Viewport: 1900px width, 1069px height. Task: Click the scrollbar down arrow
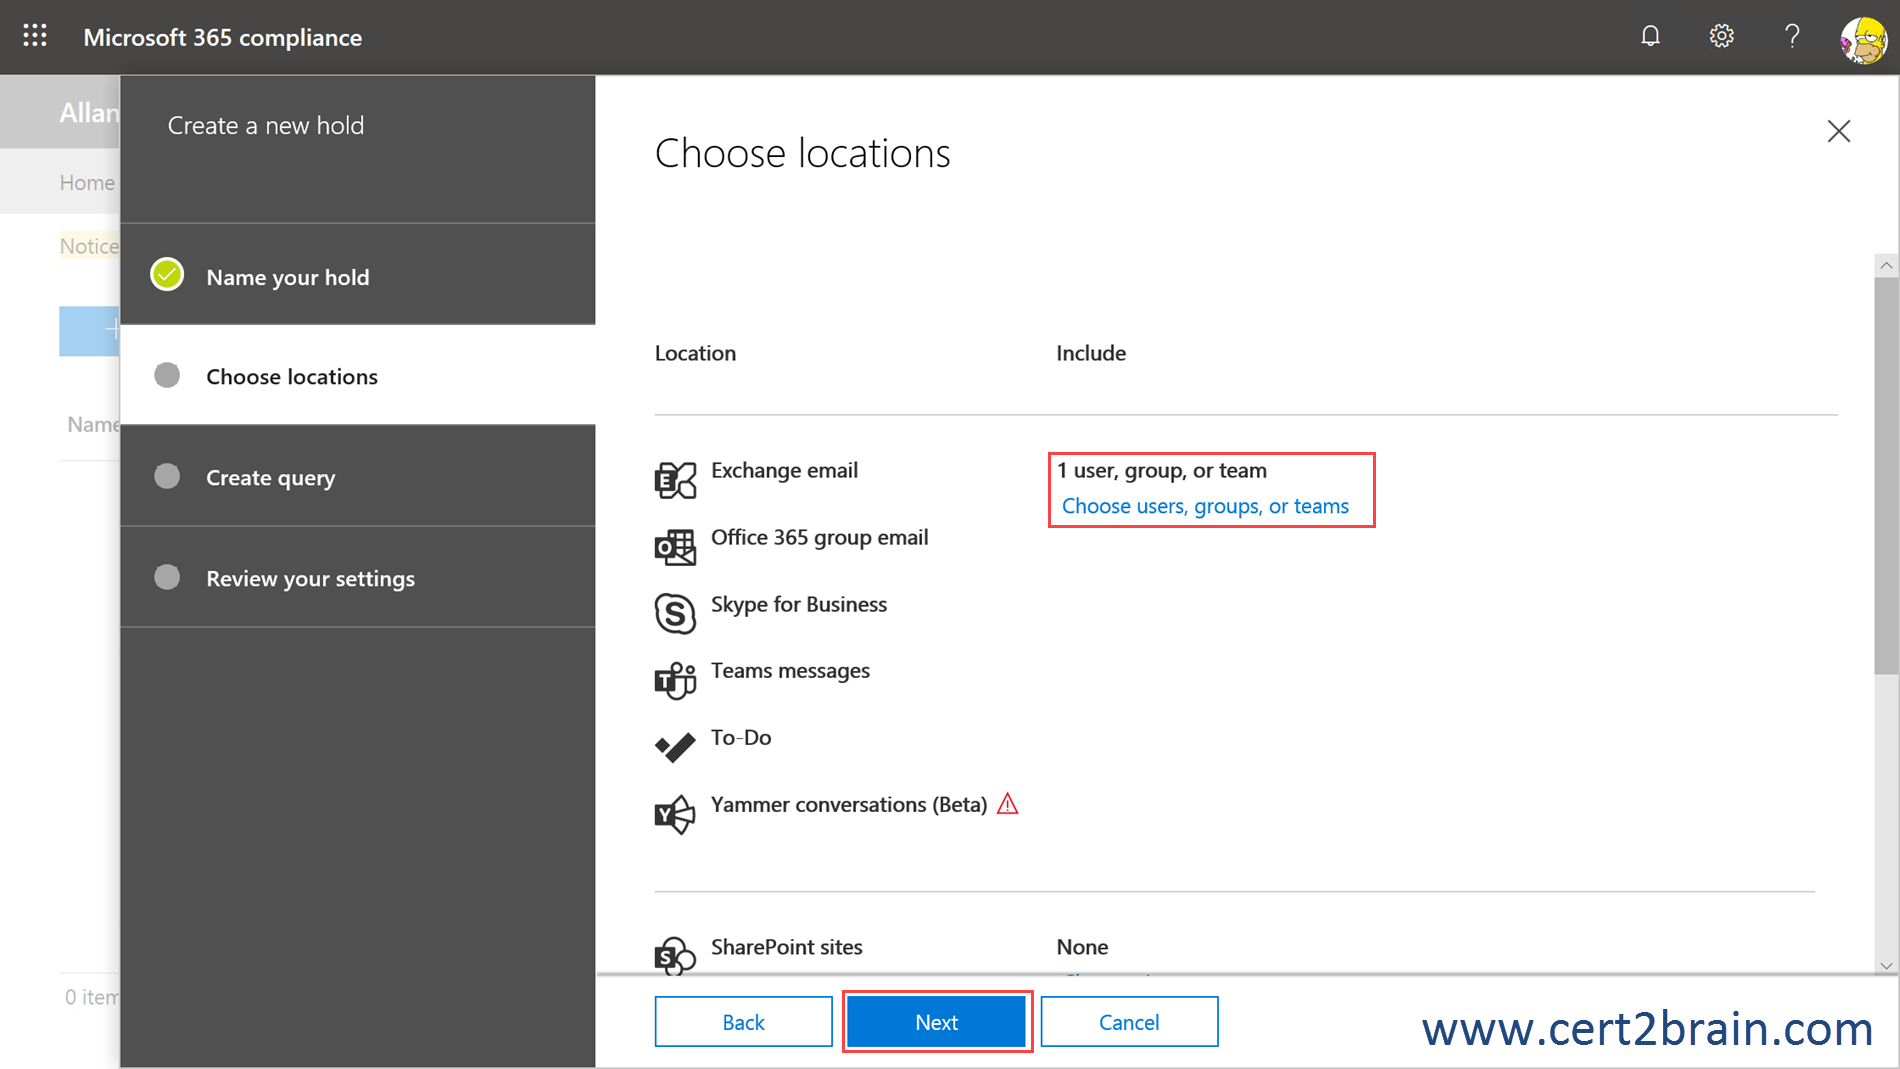[x=1886, y=965]
